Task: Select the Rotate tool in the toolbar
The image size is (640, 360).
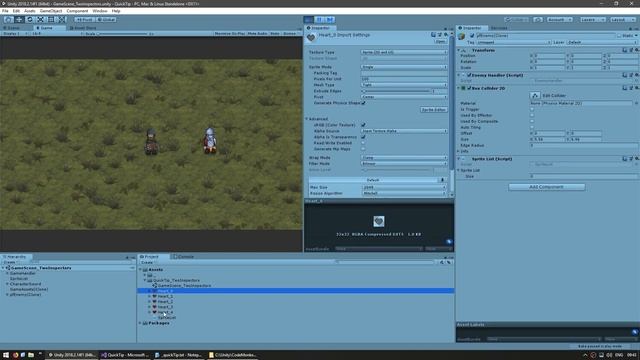Action: (29, 20)
